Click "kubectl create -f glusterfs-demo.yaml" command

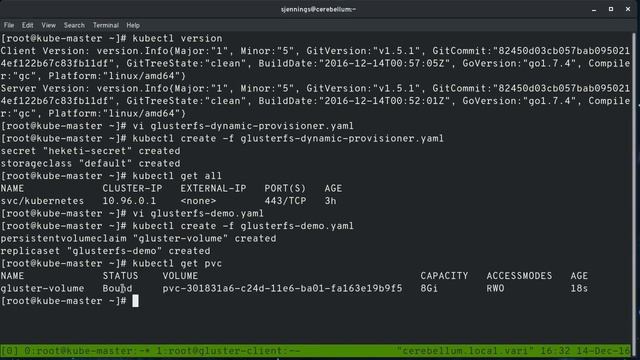[243, 226]
